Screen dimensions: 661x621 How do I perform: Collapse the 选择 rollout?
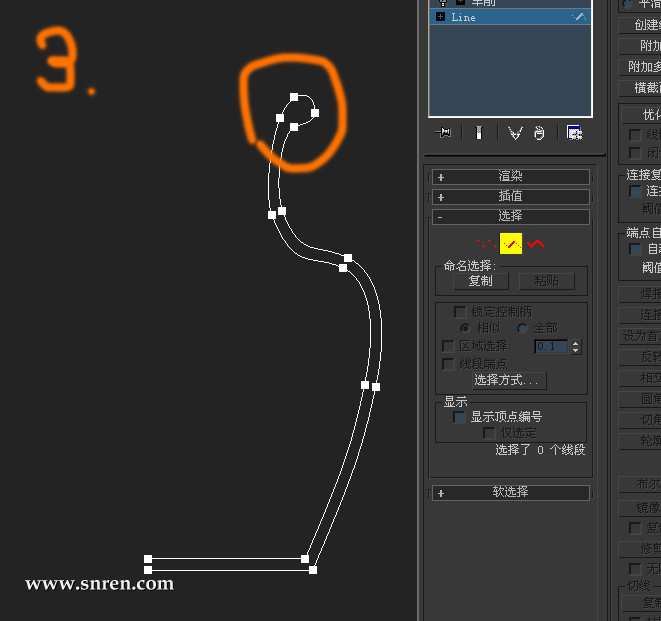pos(511,217)
